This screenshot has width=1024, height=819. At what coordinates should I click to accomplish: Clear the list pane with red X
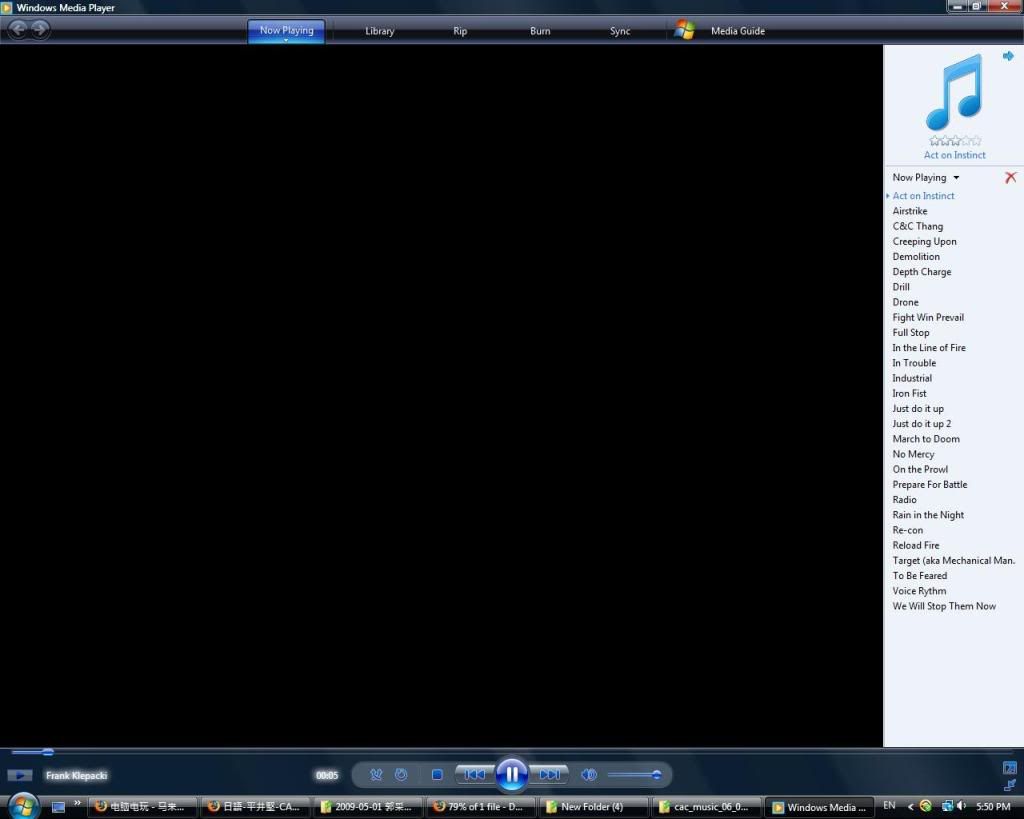(1010, 177)
